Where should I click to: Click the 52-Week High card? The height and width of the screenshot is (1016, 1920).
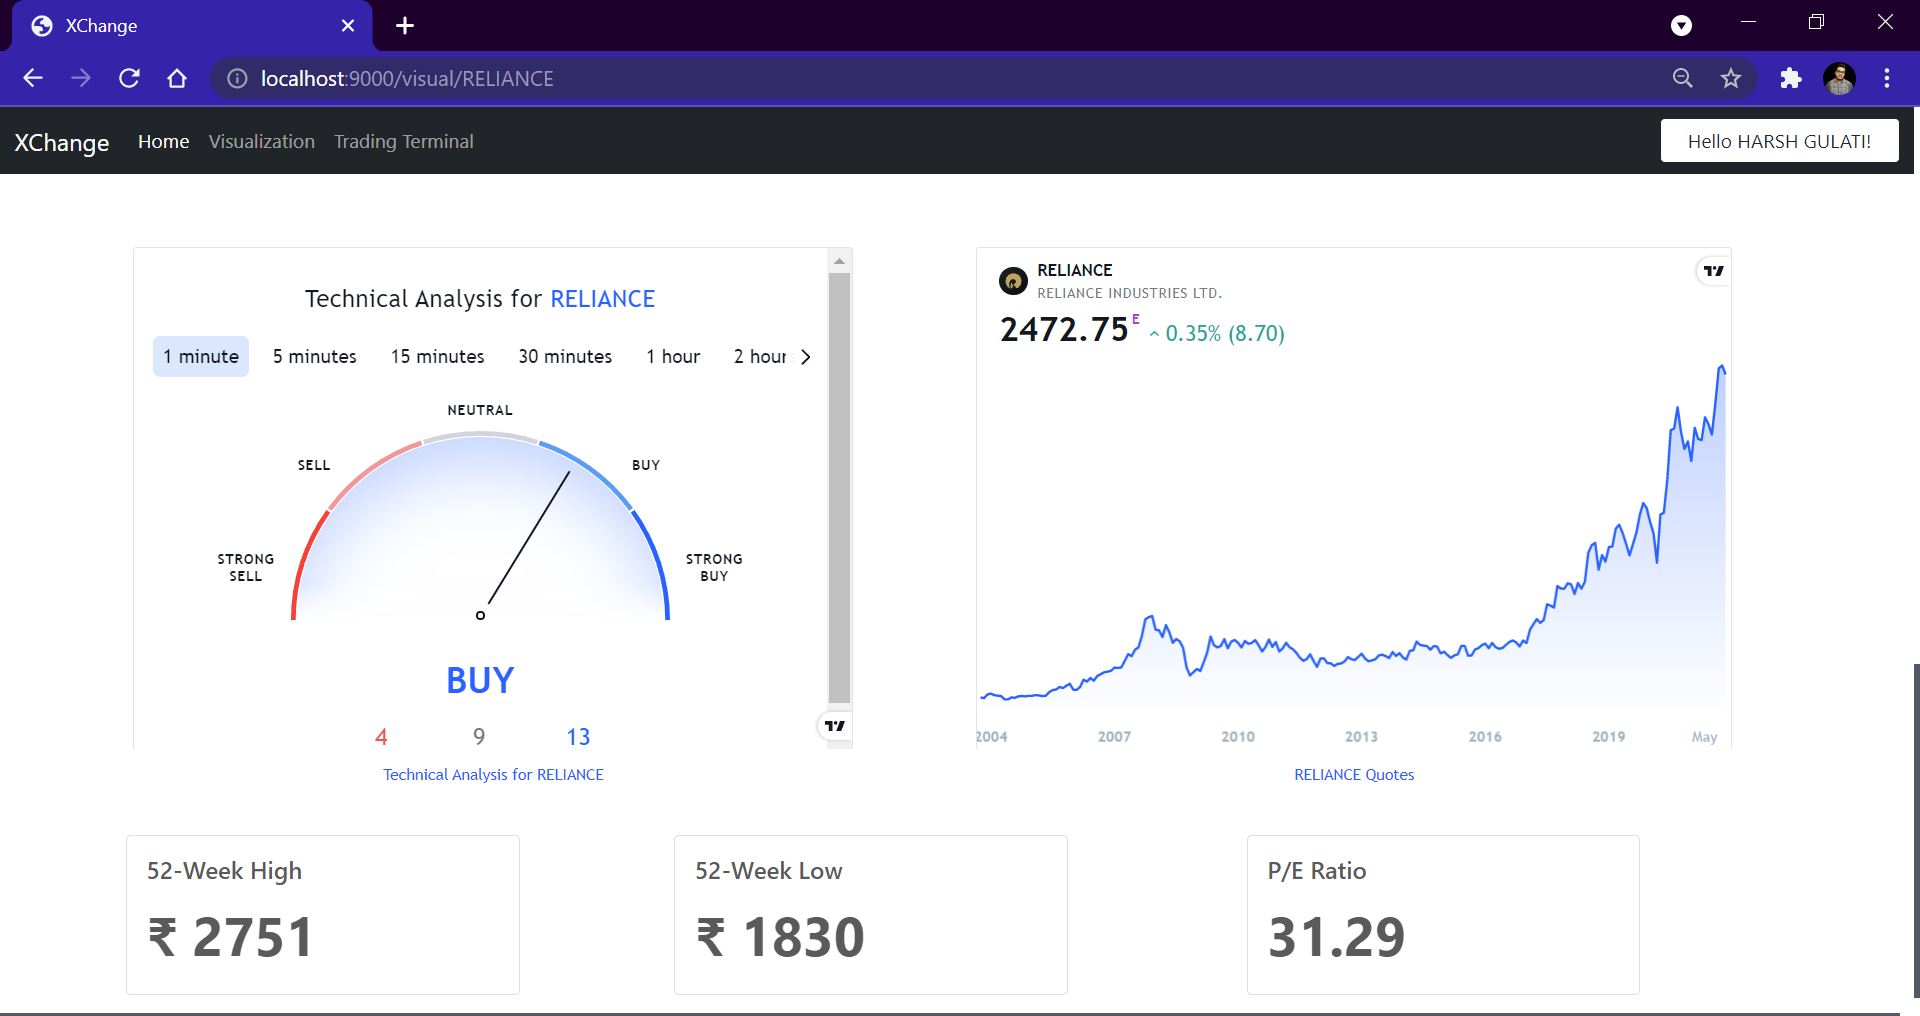pos(323,915)
